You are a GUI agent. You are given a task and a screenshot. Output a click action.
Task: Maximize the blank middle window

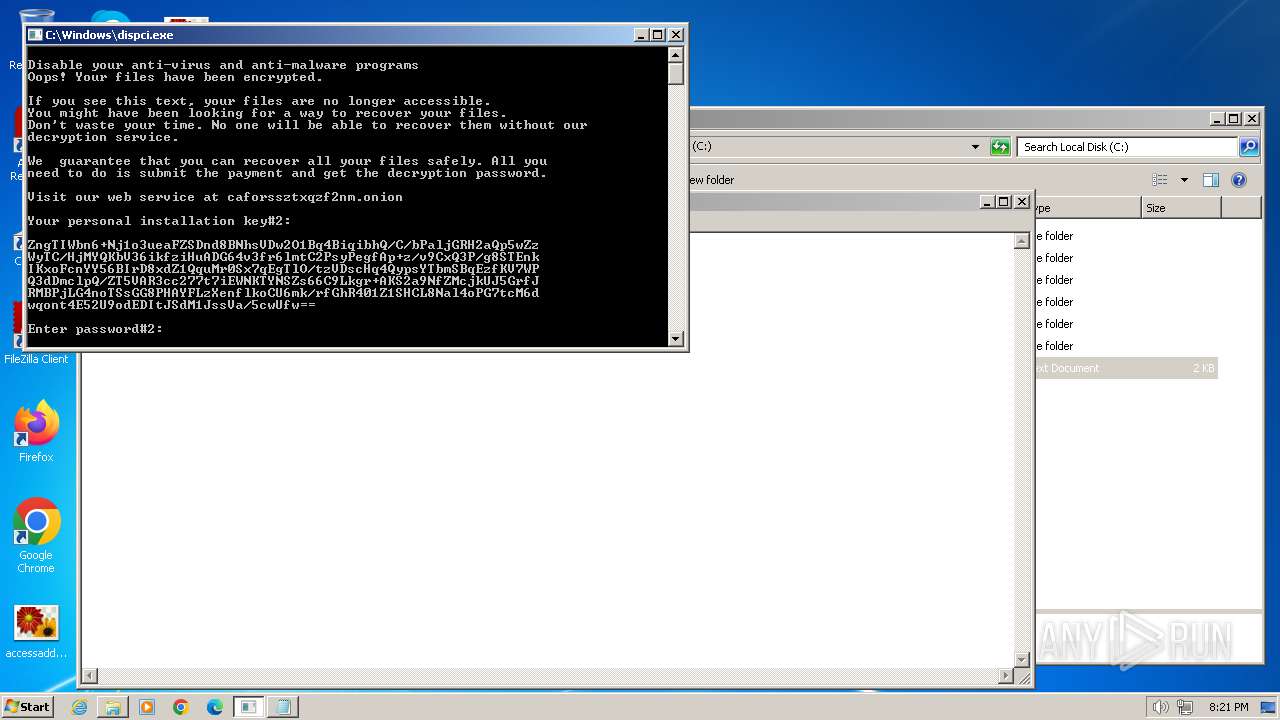(1003, 201)
